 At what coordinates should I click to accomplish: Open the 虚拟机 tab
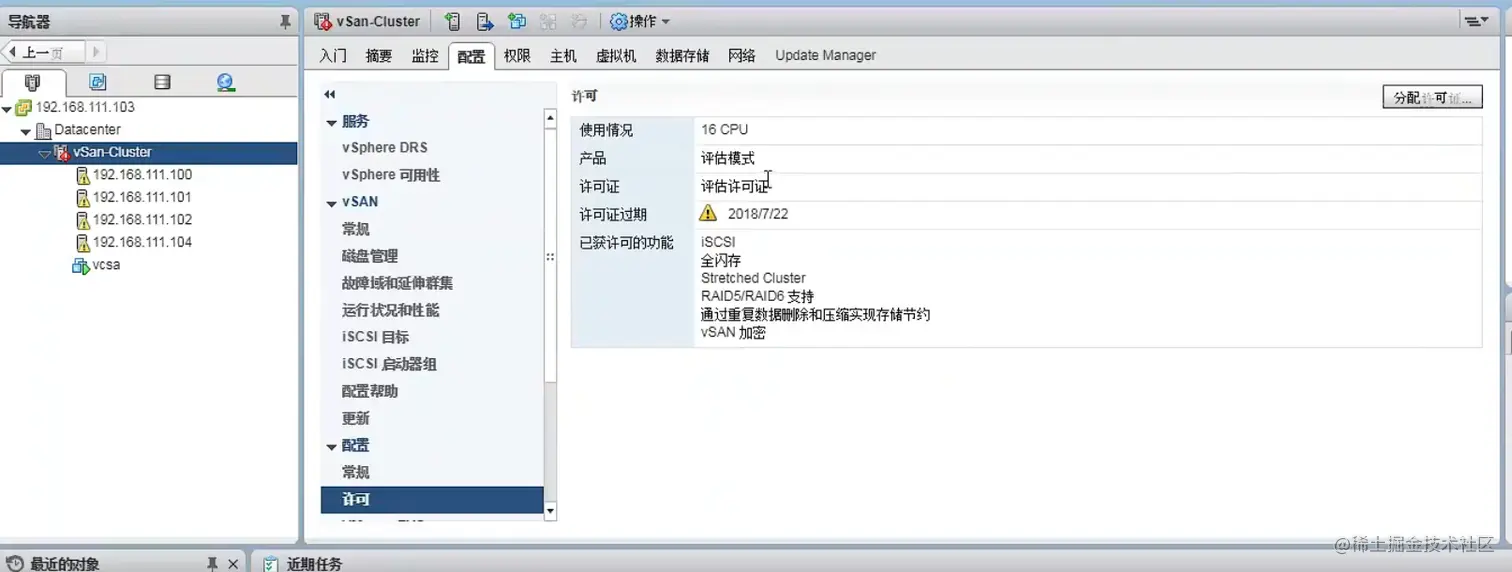point(616,56)
